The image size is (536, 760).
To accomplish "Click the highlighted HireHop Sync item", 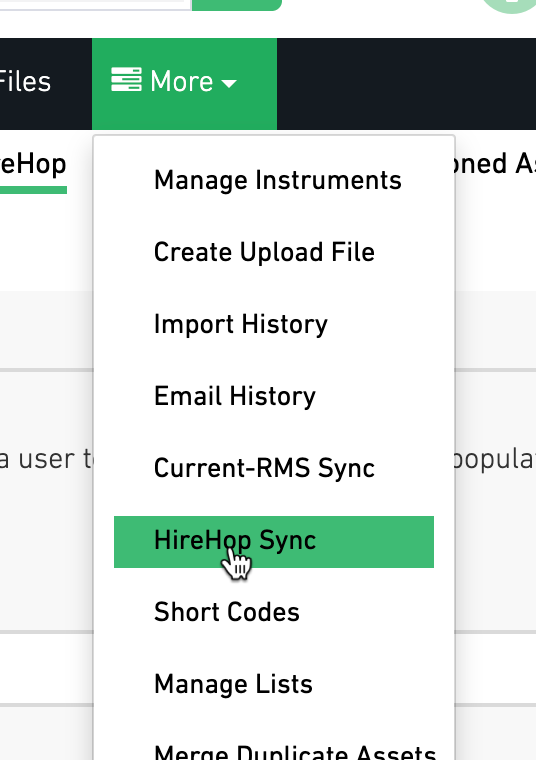I will 274,541.
